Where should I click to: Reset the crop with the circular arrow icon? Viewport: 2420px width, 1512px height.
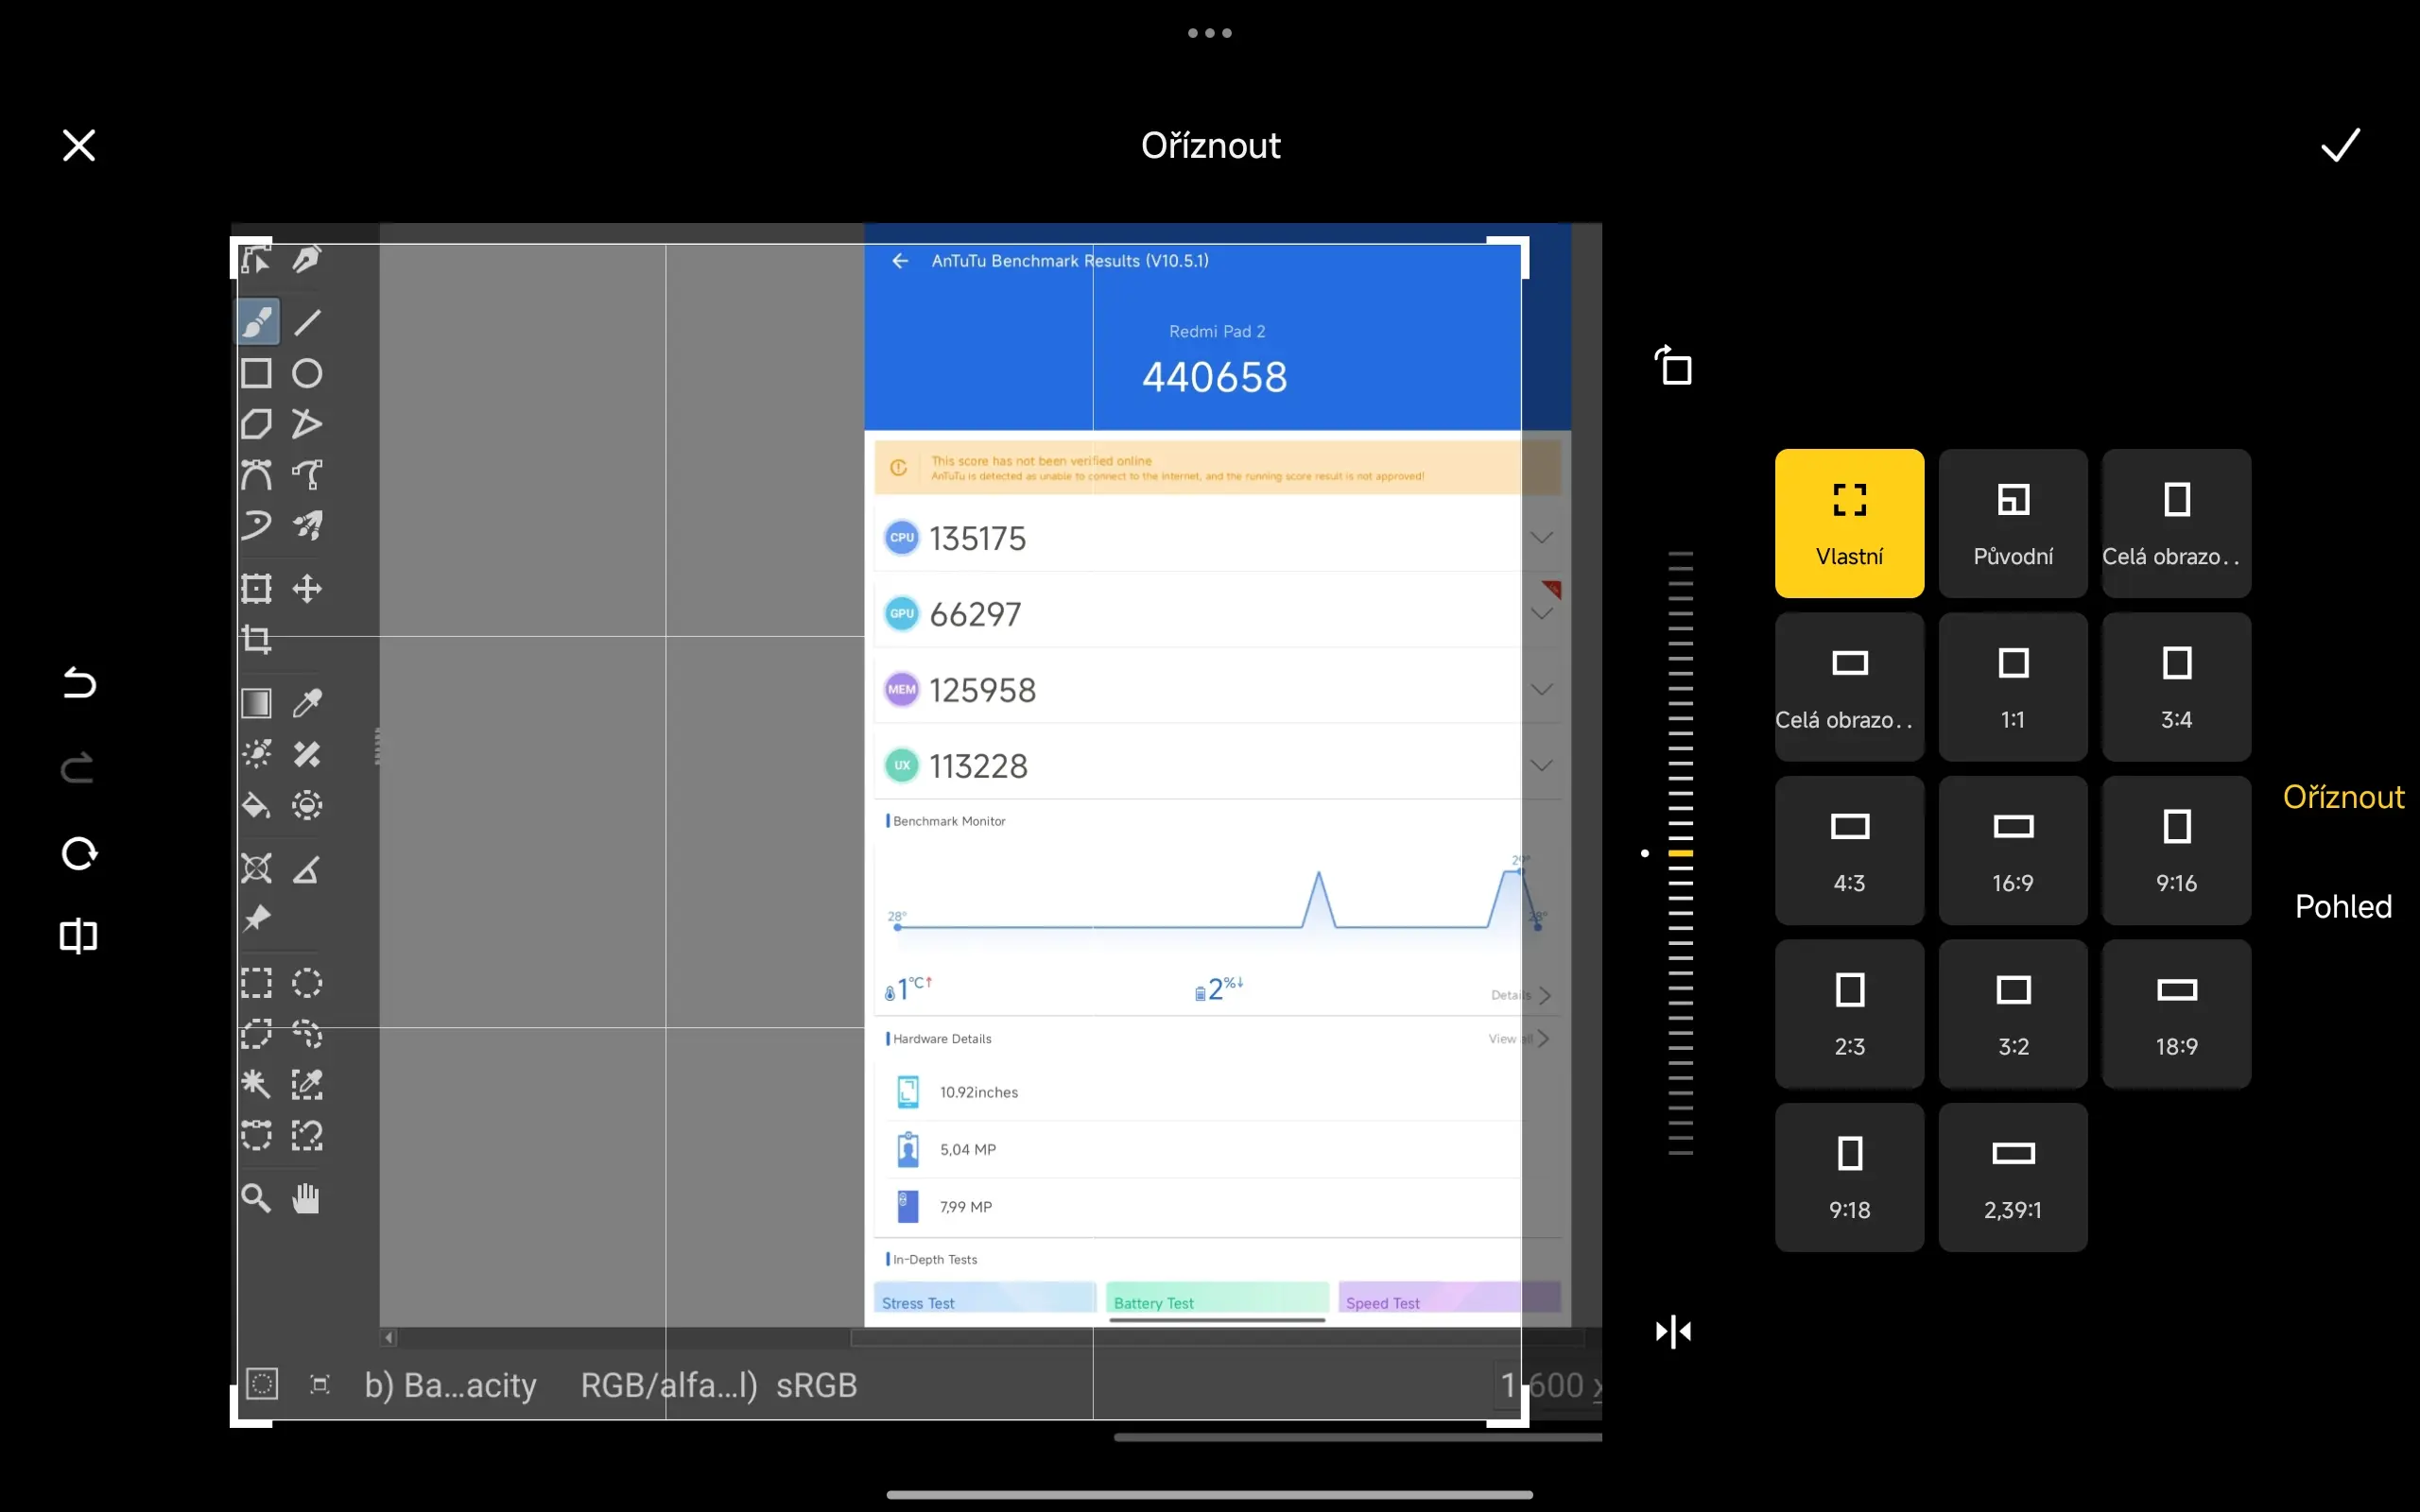point(79,853)
